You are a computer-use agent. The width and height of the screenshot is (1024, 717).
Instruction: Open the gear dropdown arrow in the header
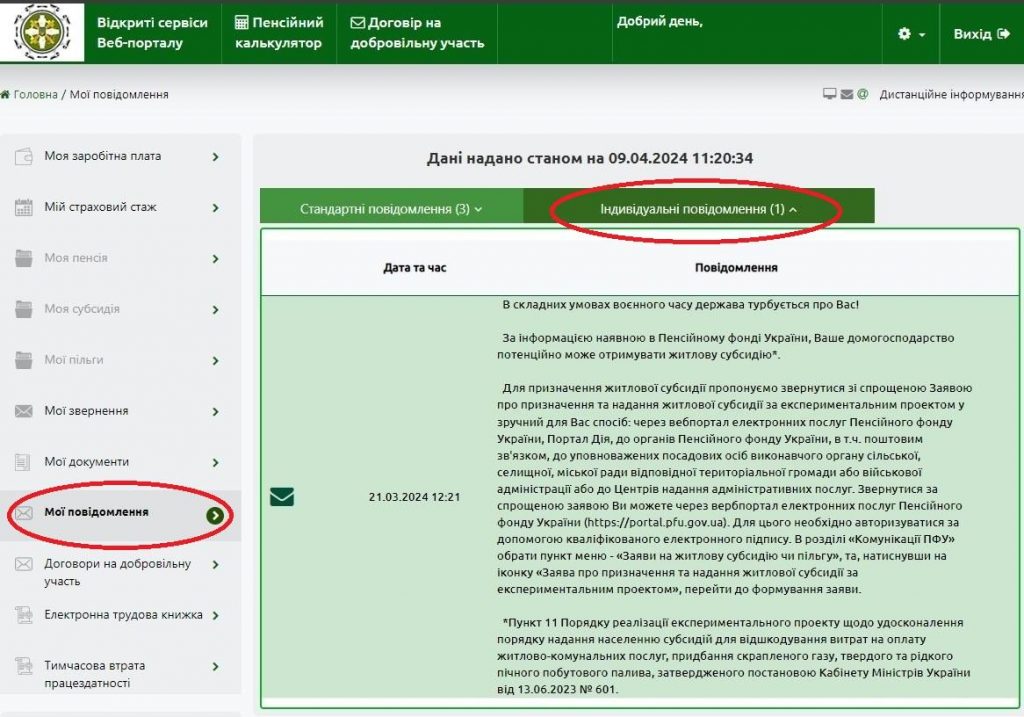click(924, 32)
